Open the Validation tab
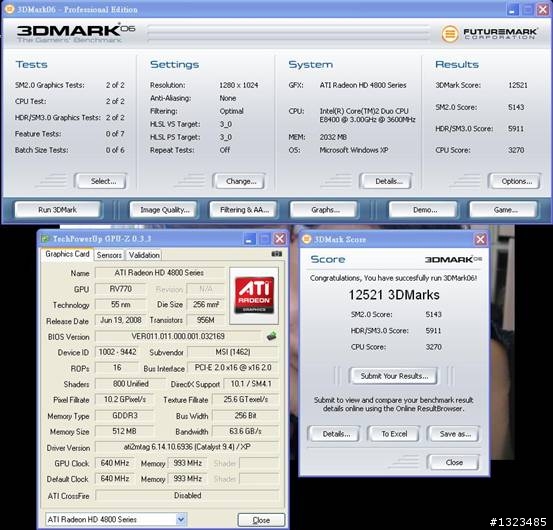Screen dimensions: 553x530 [144, 255]
